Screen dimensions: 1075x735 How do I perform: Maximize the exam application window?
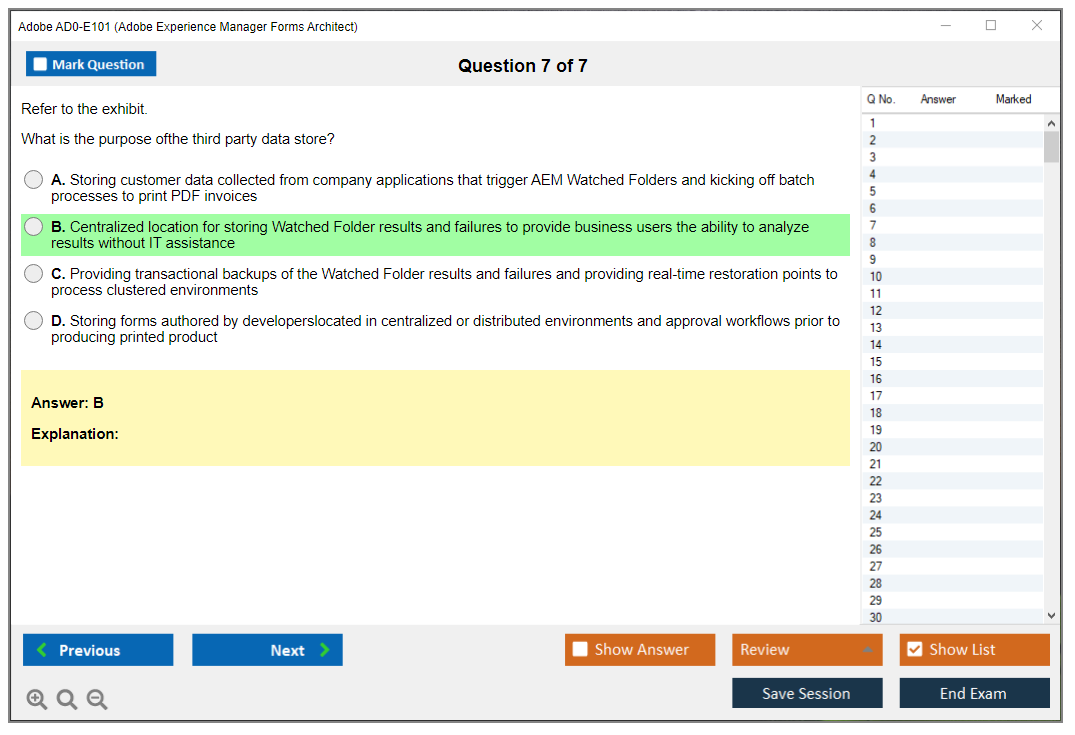click(x=991, y=26)
